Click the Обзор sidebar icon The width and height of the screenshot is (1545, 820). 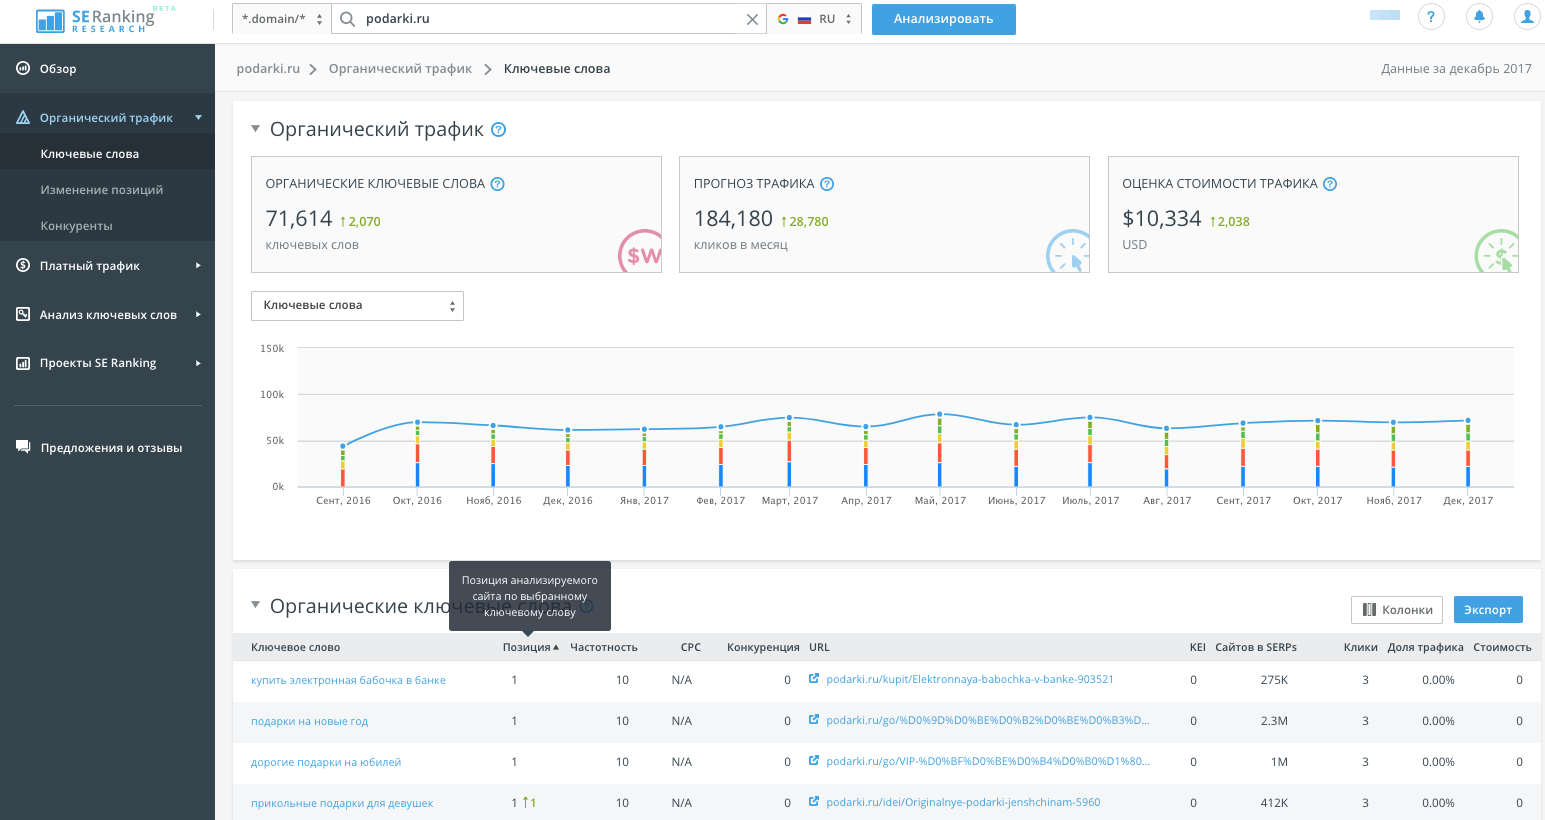[23, 68]
